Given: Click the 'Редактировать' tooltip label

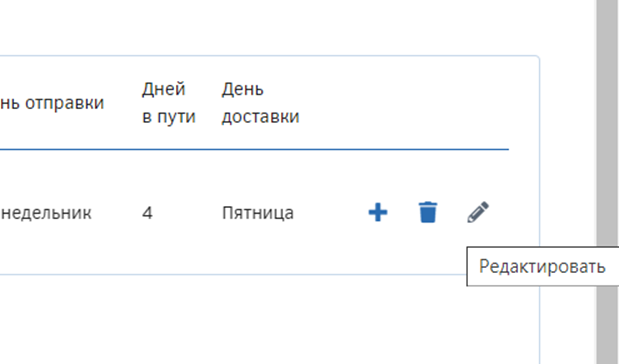Looking at the screenshot, I should 542,266.
